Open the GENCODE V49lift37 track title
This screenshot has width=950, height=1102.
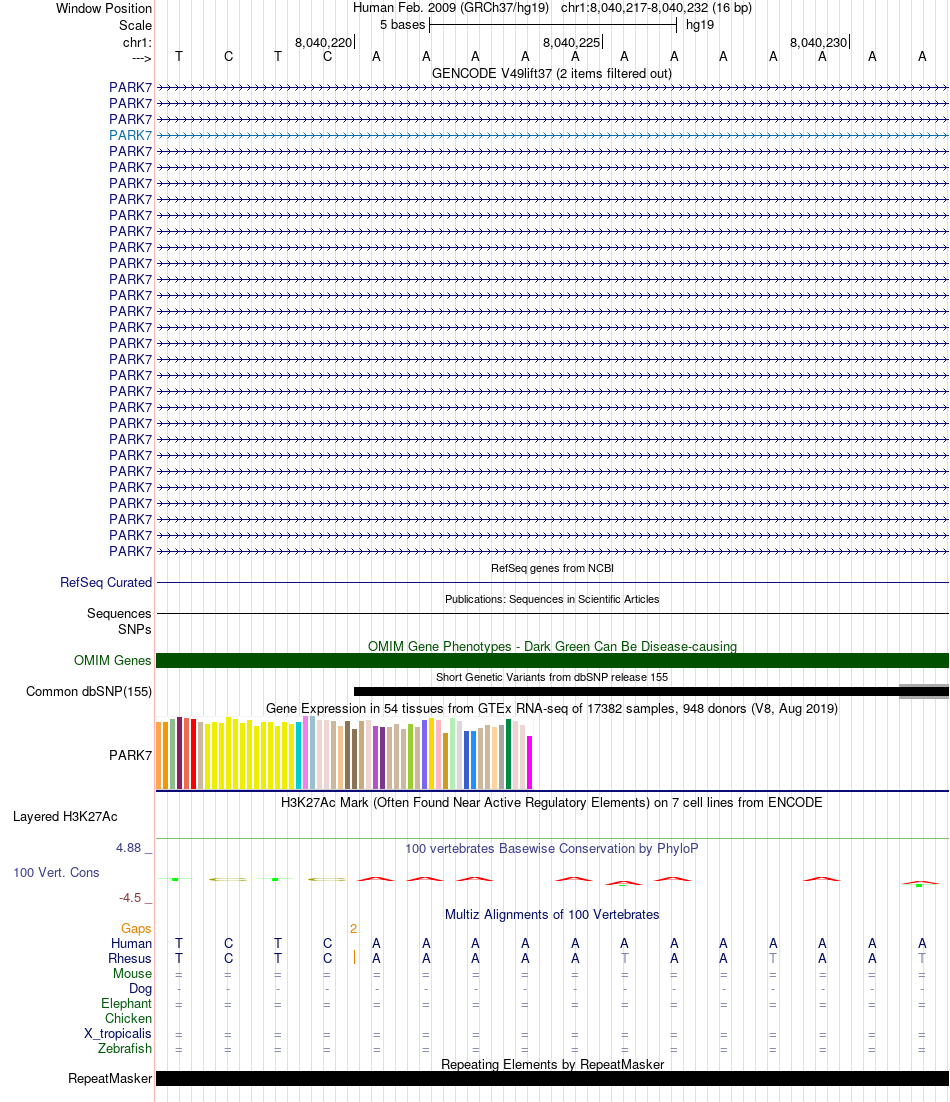point(552,73)
